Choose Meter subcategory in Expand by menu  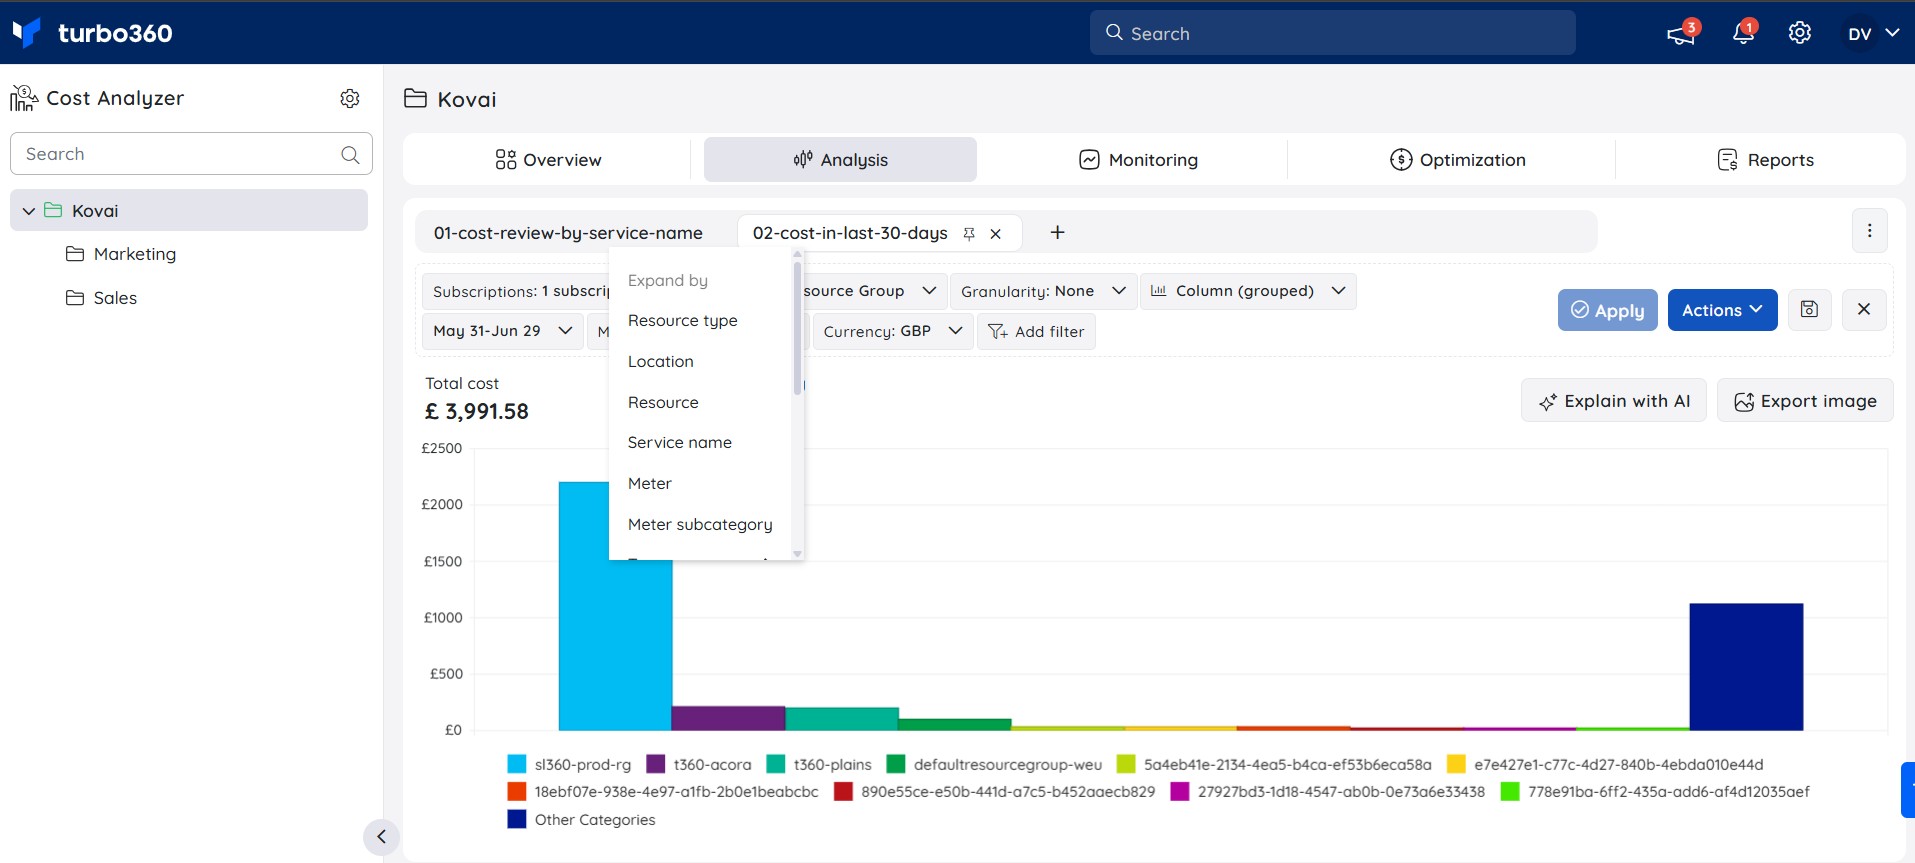(x=699, y=525)
